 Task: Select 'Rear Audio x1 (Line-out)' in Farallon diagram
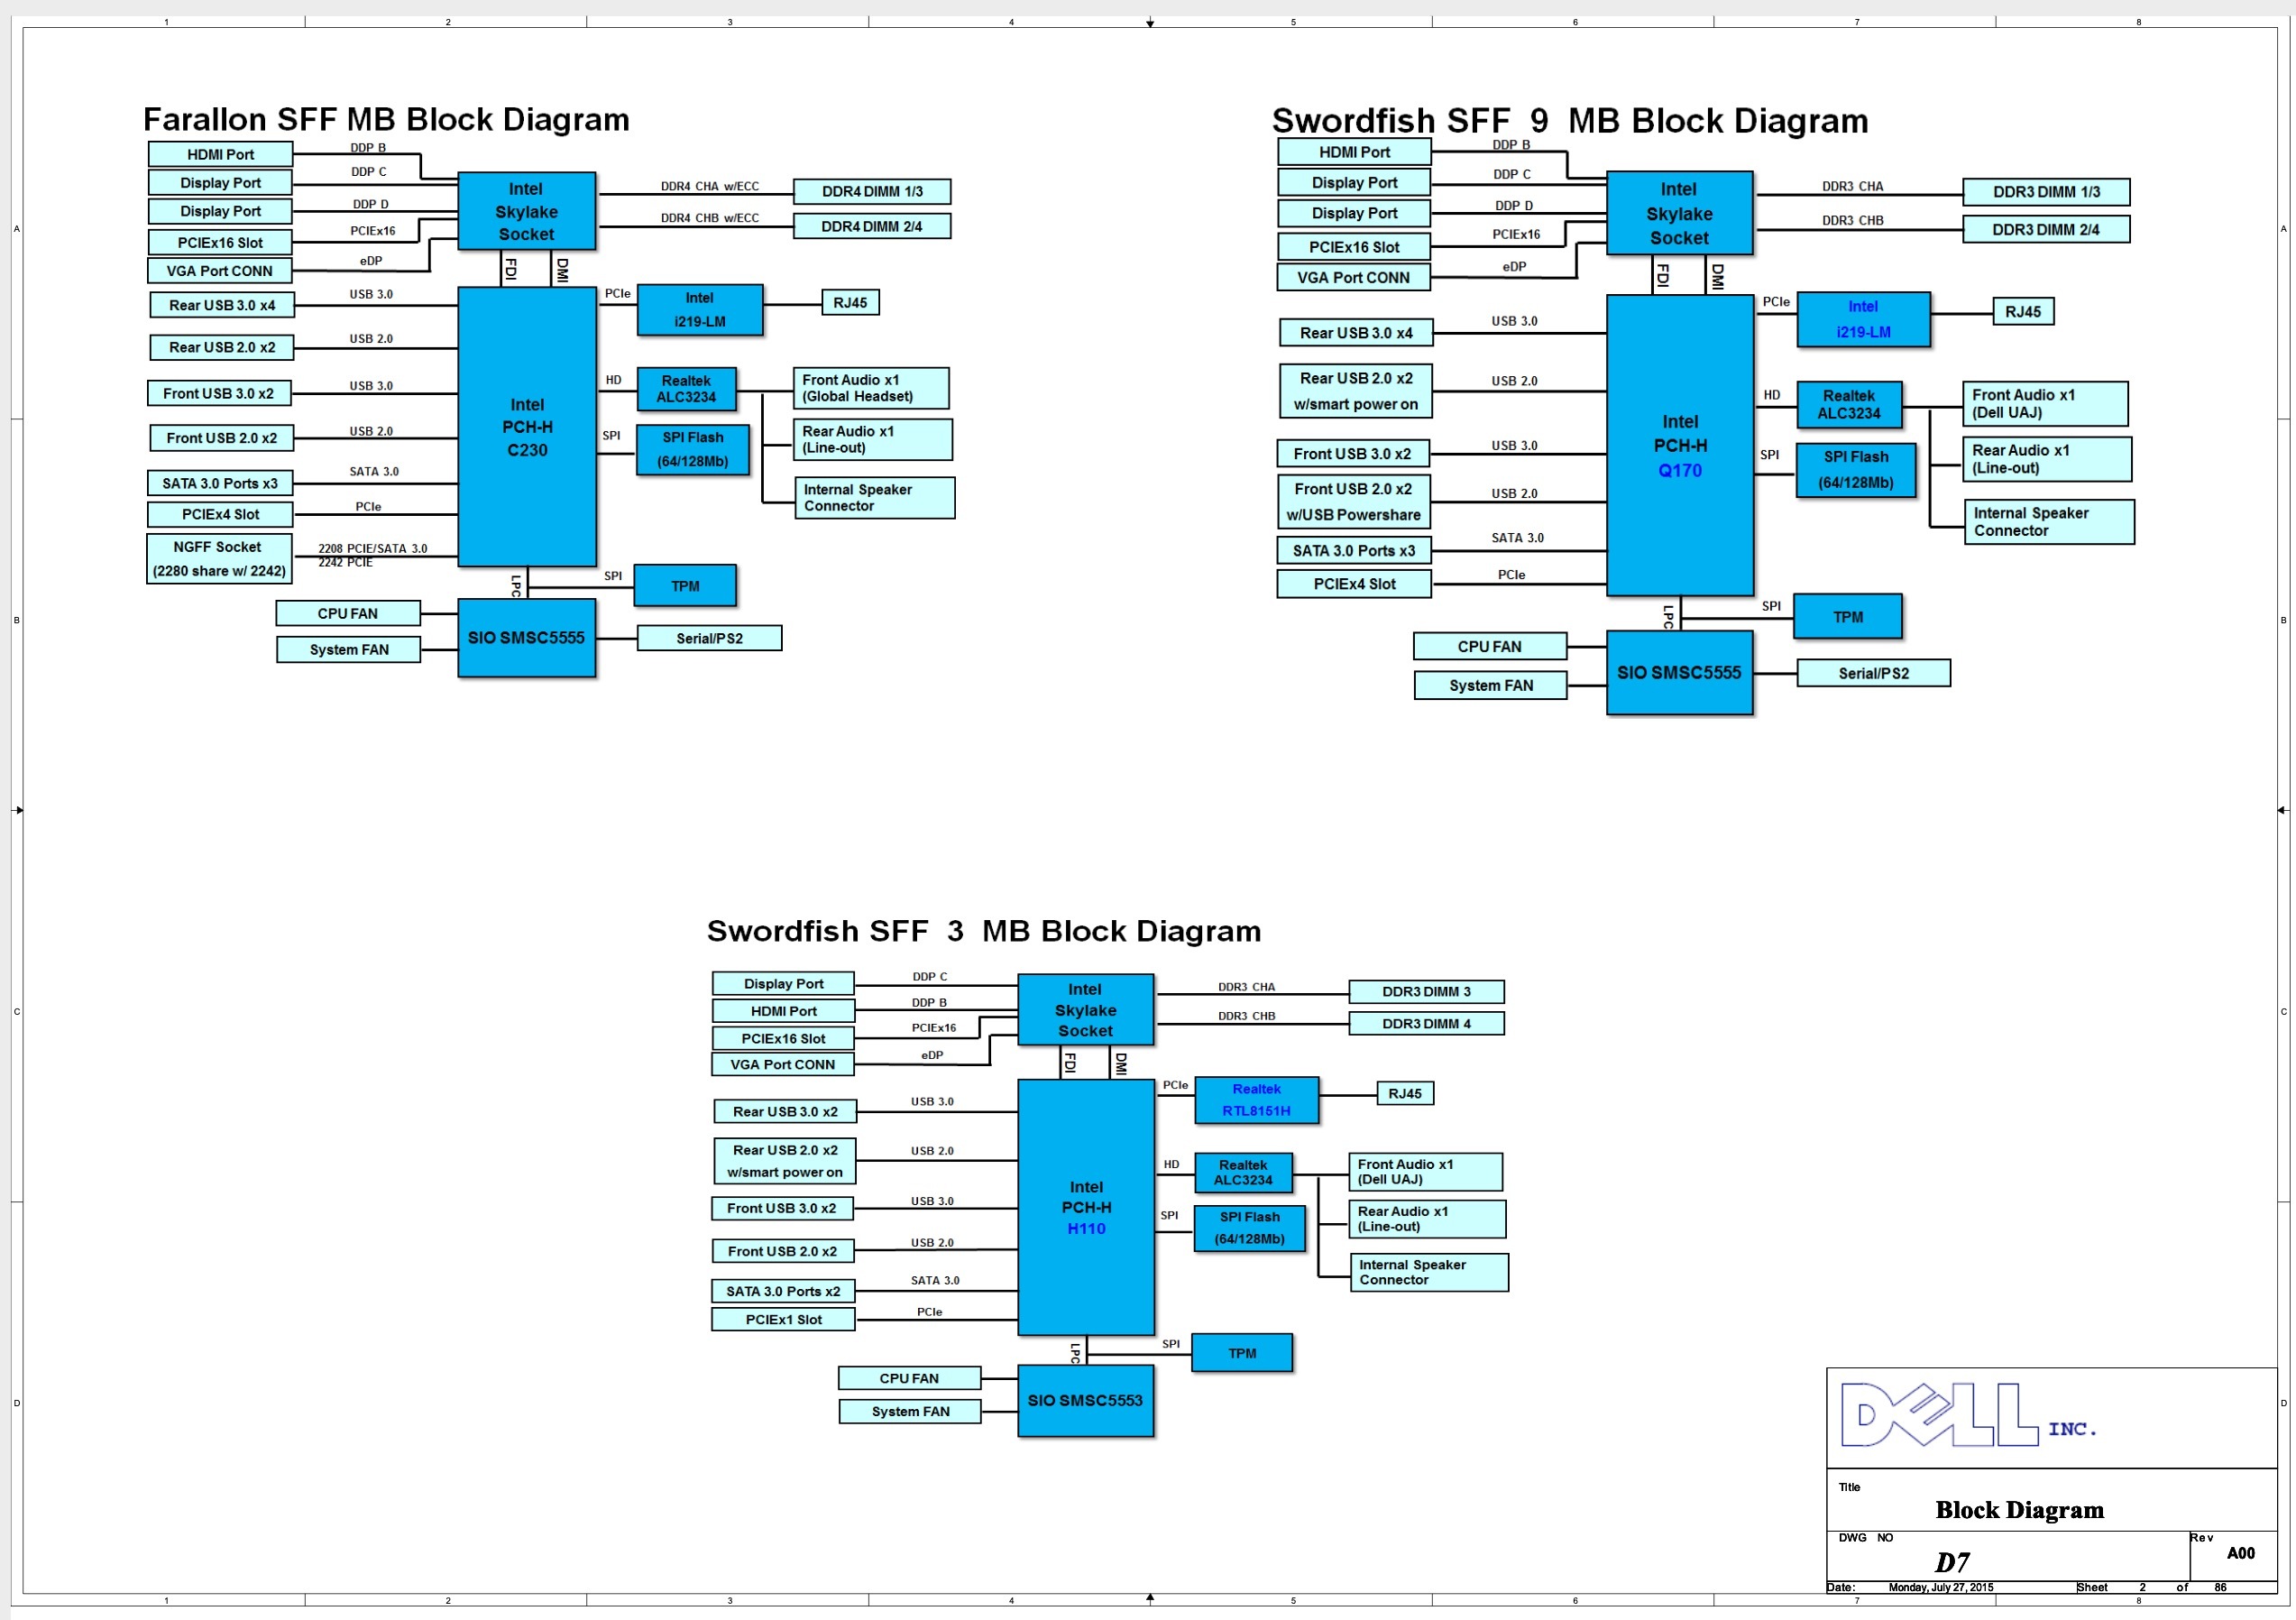872,439
